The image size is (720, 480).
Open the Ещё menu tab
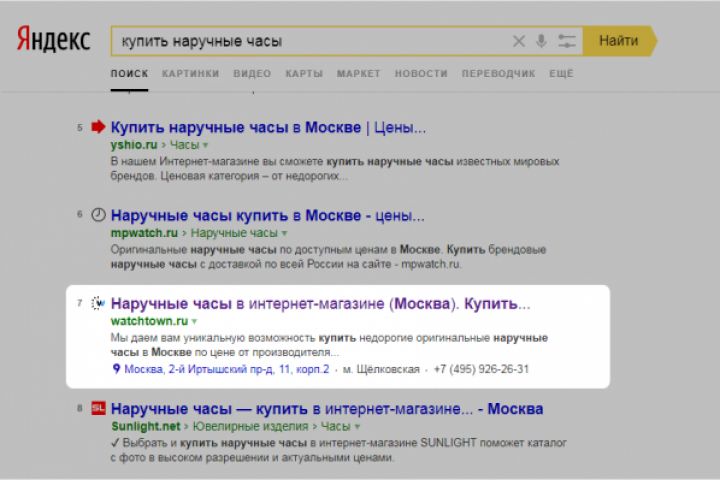[x=561, y=73]
